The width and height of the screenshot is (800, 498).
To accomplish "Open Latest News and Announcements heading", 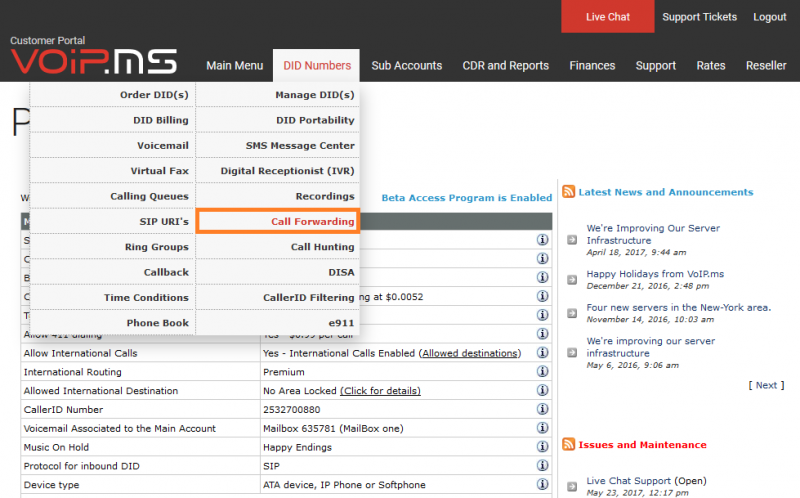I will coord(666,192).
